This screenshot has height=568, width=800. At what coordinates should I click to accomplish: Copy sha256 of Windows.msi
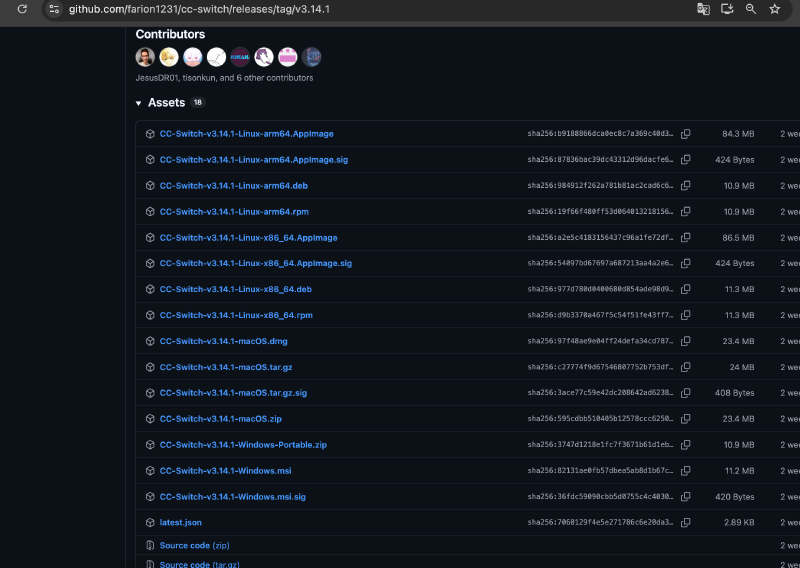tap(686, 471)
